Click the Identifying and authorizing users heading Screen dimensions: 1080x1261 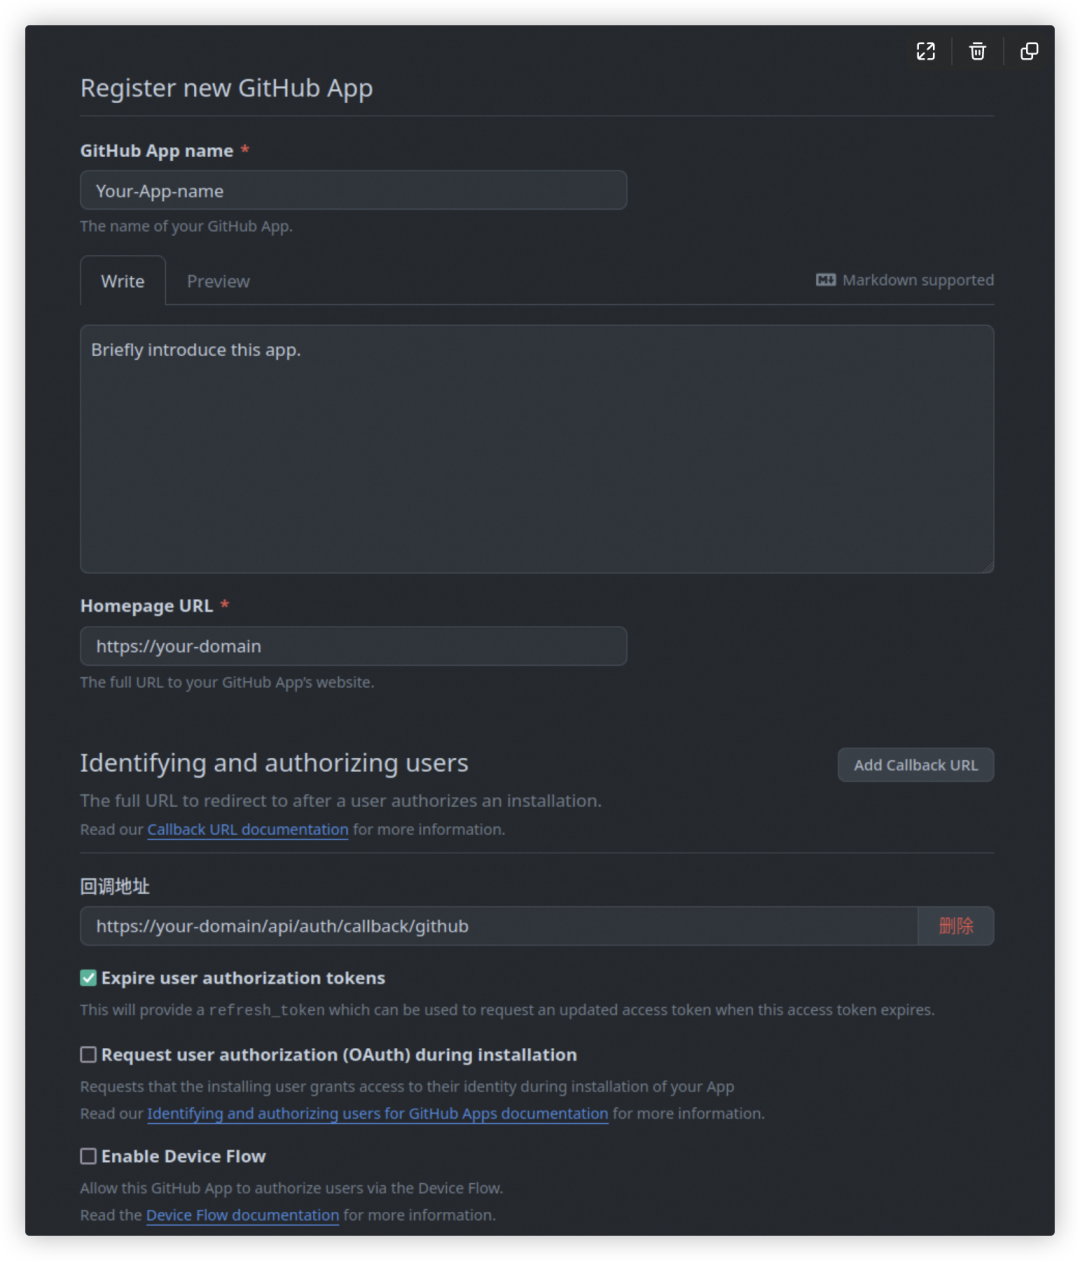pyautogui.click(x=274, y=763)
